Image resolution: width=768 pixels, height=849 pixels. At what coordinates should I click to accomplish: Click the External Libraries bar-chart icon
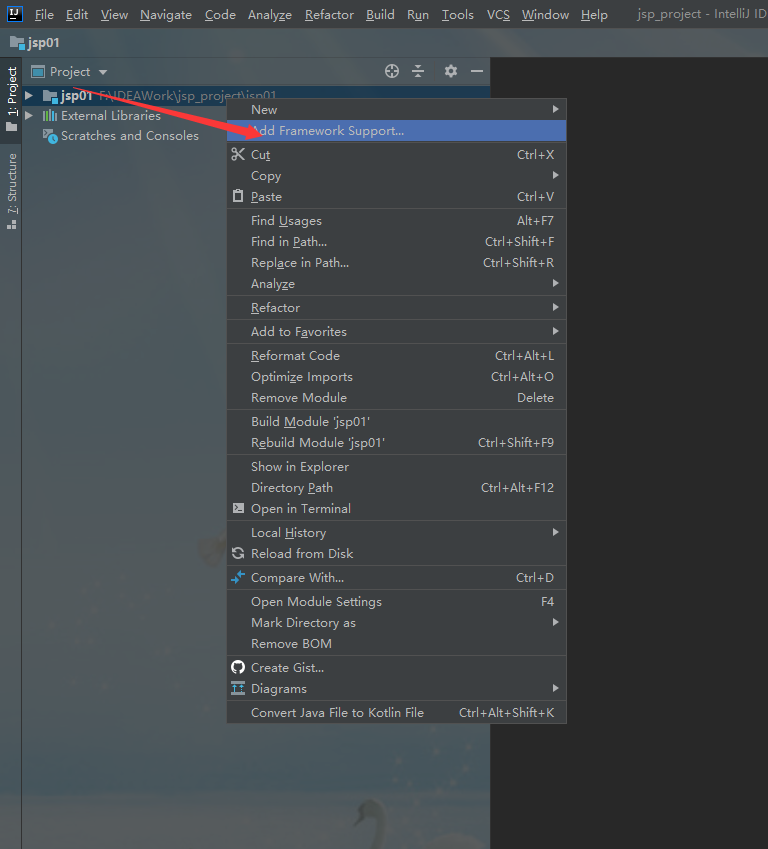pyautogui.click(x=50, y=115)
